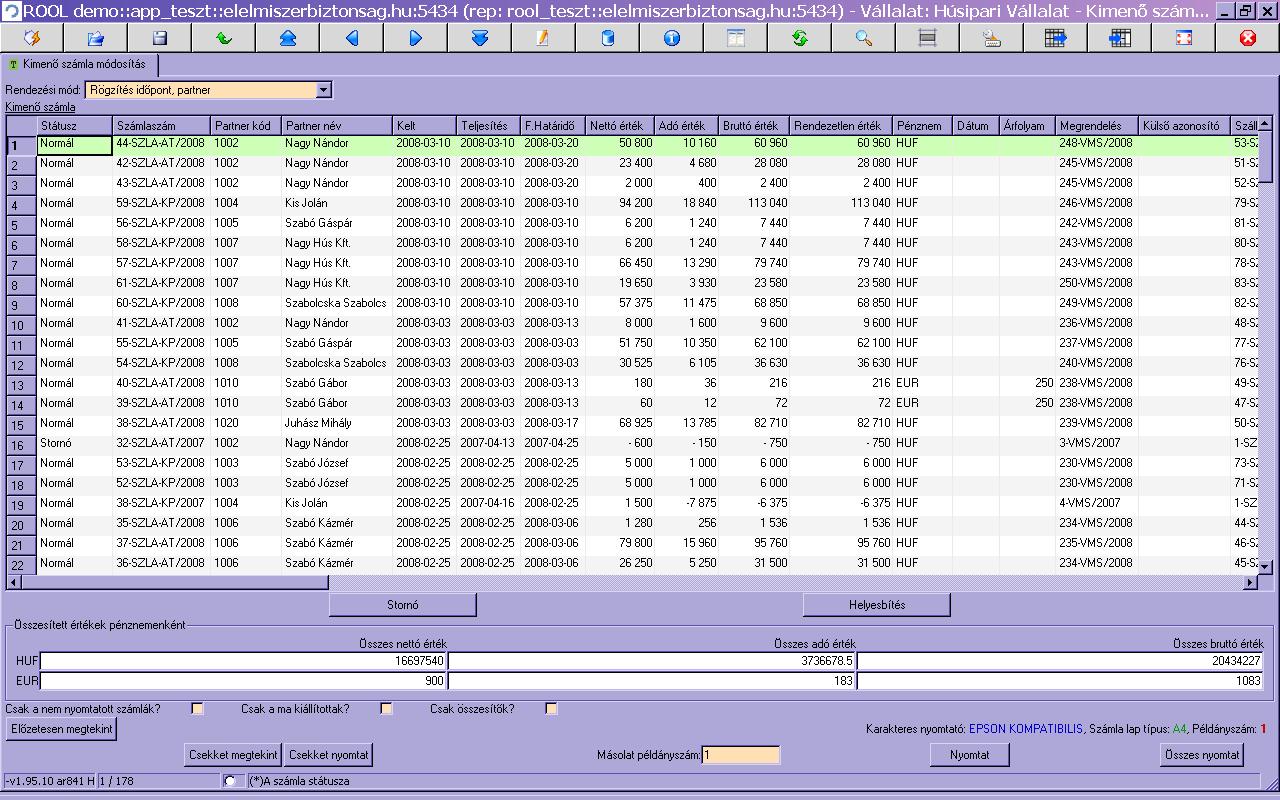Click the 'Összes nyomtat' button
Image resolution: width=1280 pixels, height=800 pixels.
click(x=1203, y=755)
